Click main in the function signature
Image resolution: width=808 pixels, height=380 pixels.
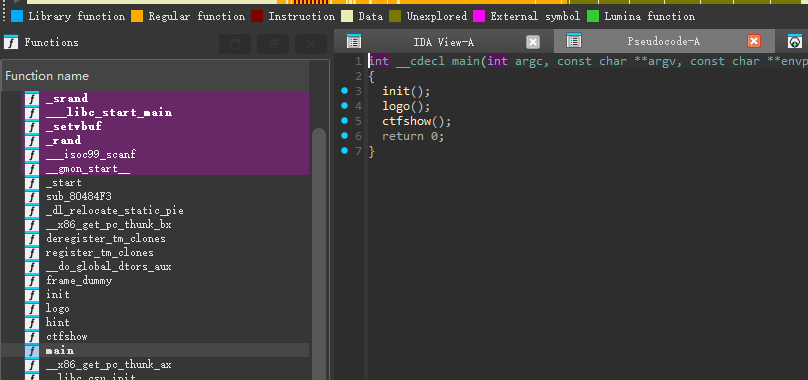tap(466, 61)
